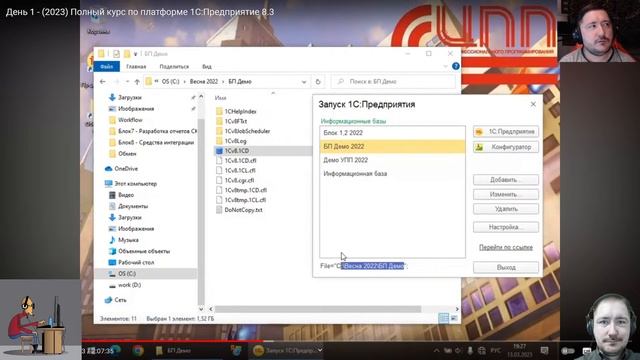Screen dimensions: 640x360
Task: Open Chrome from the taskbar
Action: pyautogui.click(x=138, y=350)
